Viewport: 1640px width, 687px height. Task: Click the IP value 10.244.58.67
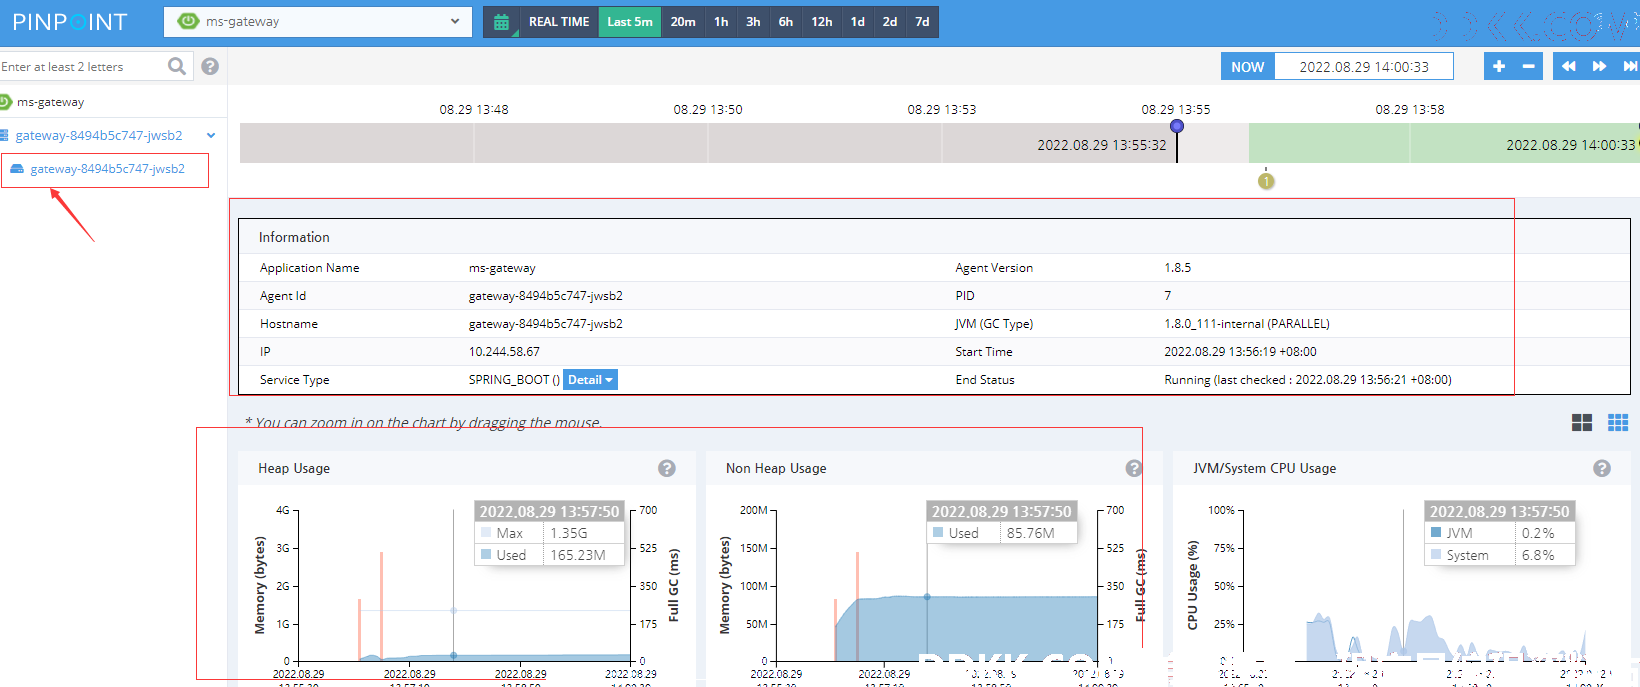pyautogui.click(x=504, y=352)
